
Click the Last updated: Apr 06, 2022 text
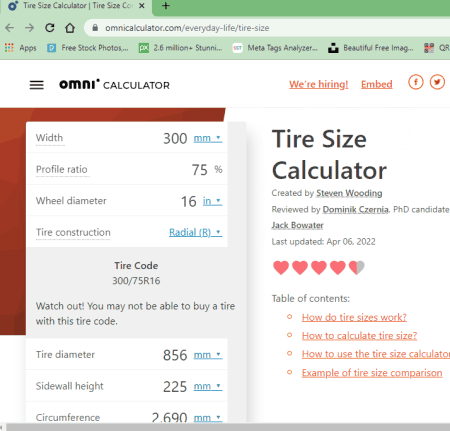pos(323,241)
